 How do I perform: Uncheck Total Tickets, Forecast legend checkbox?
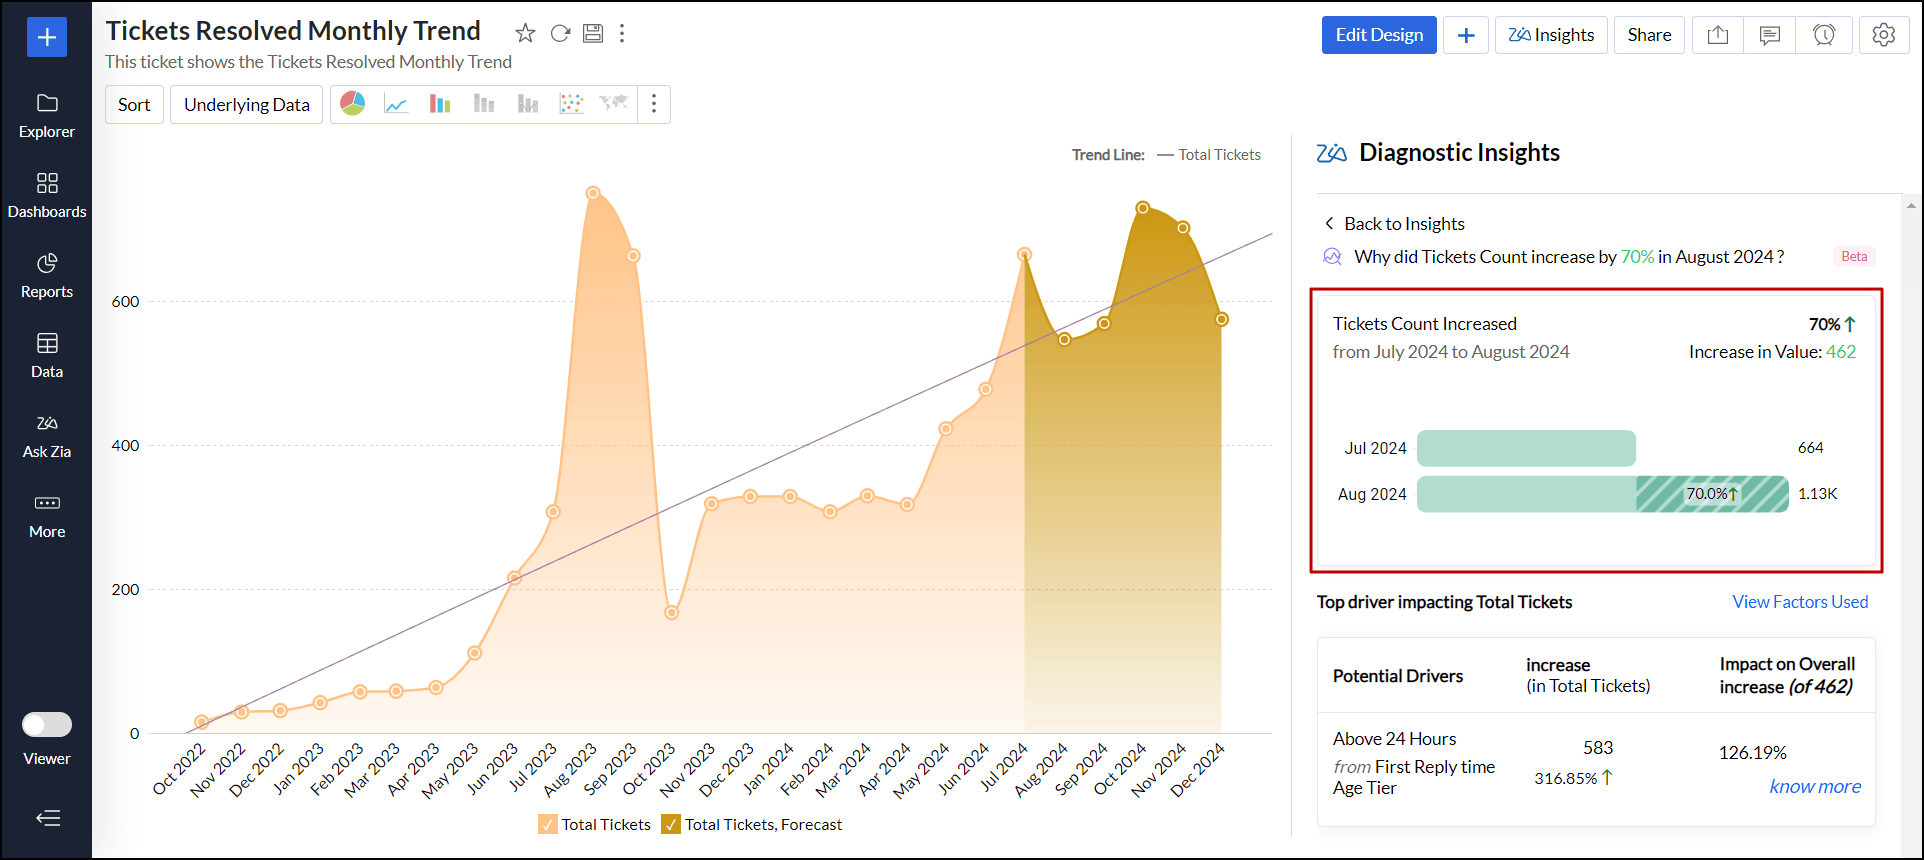tap(671, 824)
